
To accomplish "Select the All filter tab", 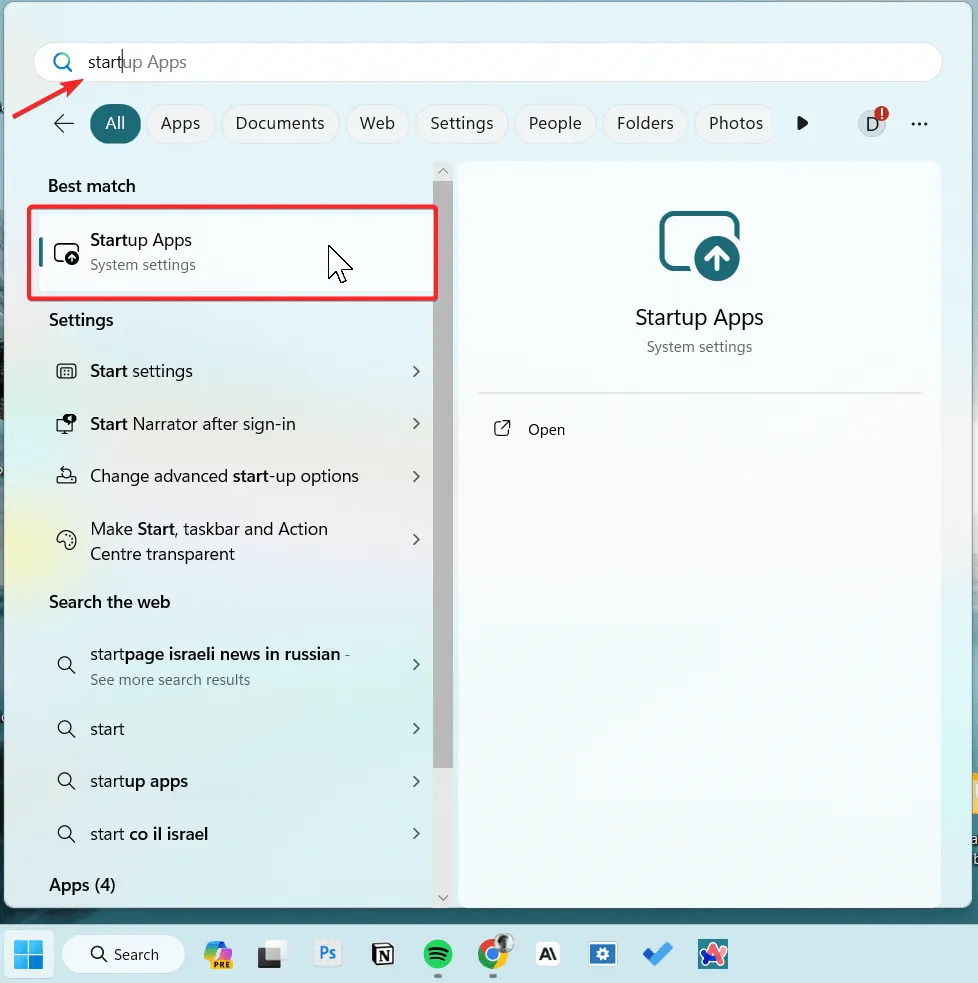I will click(x=115, y=124).
